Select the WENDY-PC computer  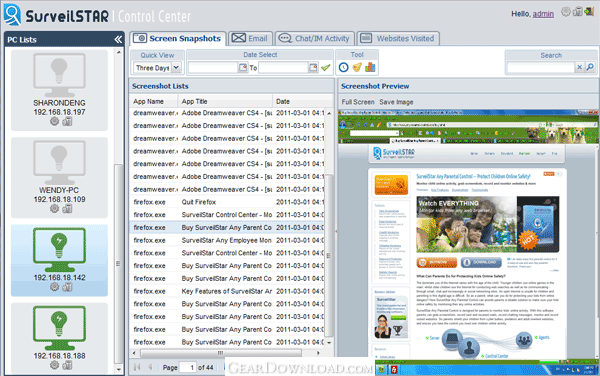(59, 177)
